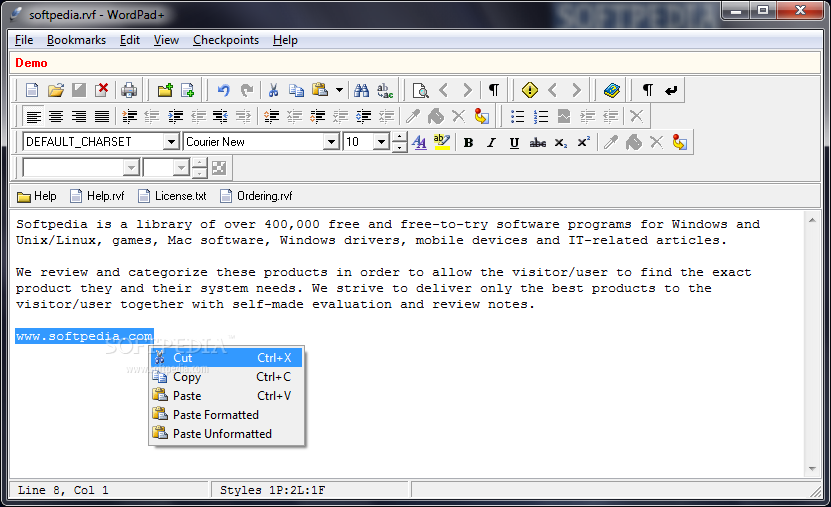Open the View menu
831x507 pixels.
coord(166,40)
